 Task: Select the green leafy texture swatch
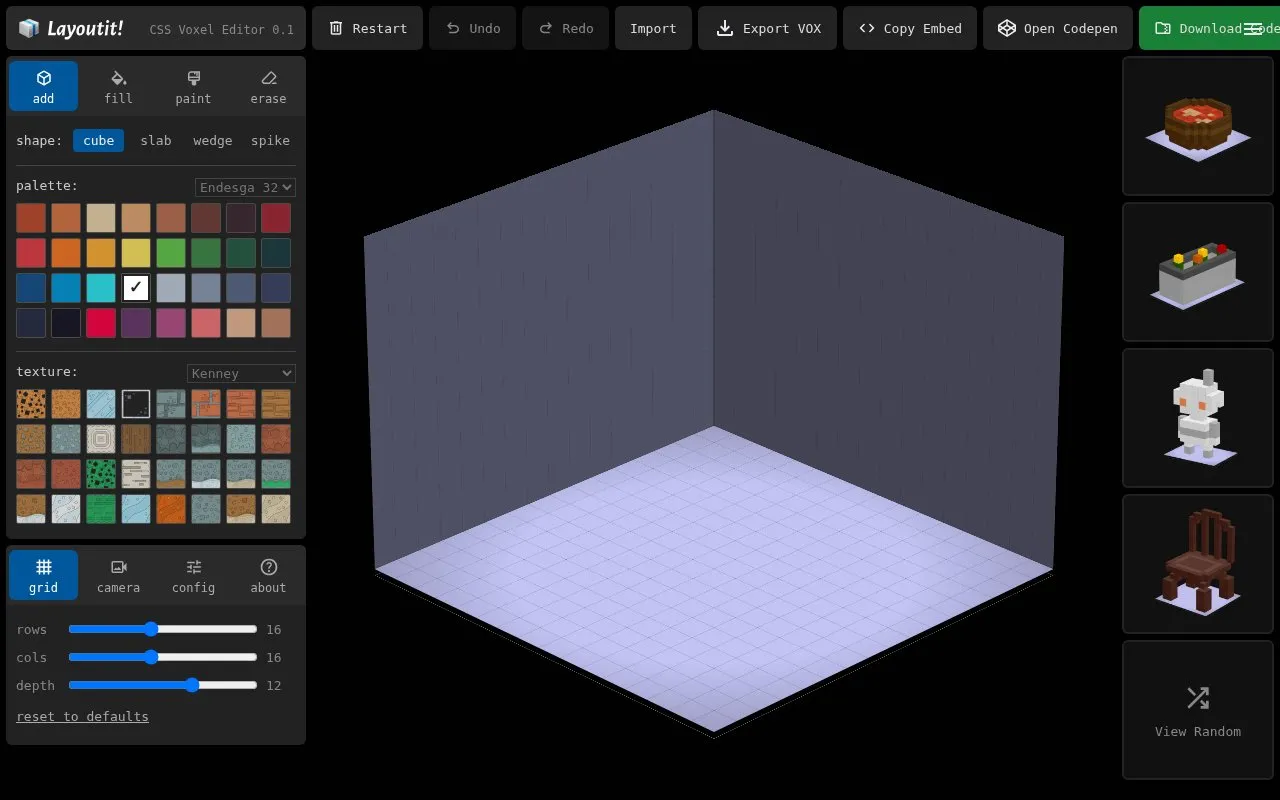pyautogui.click(x=101, y=474)
